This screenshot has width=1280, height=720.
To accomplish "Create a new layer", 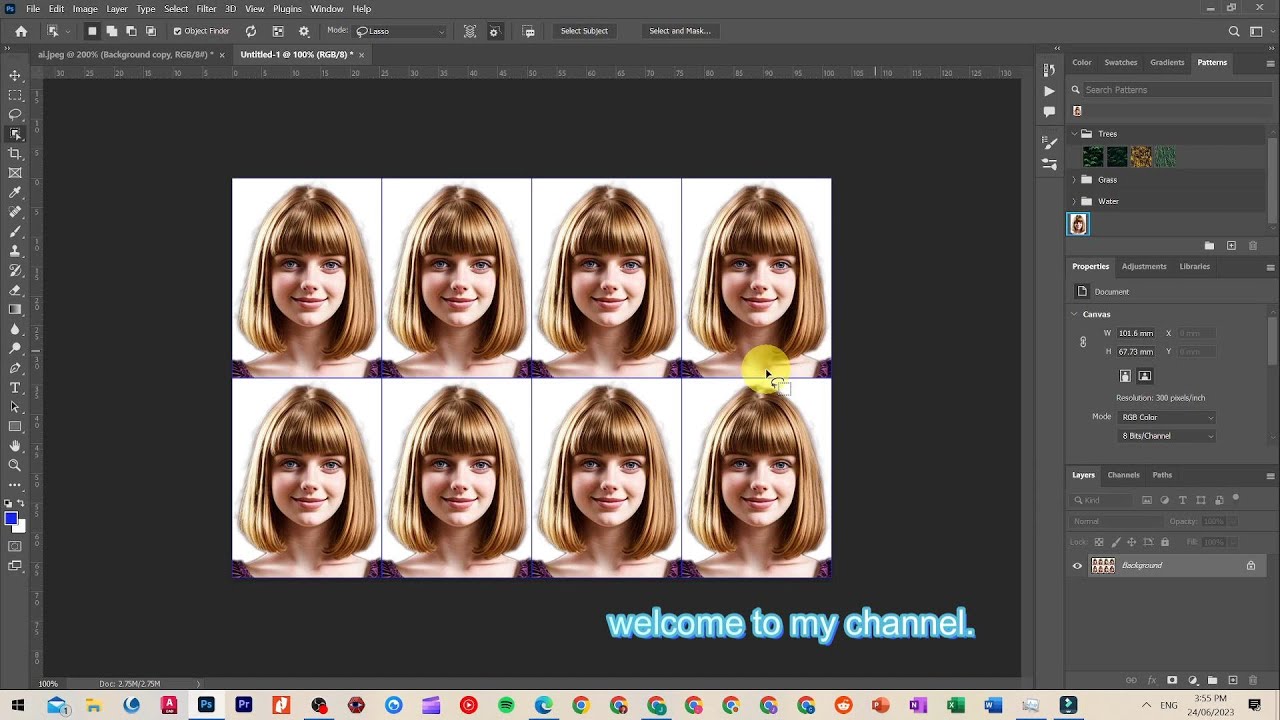I will pos(1232,680).
